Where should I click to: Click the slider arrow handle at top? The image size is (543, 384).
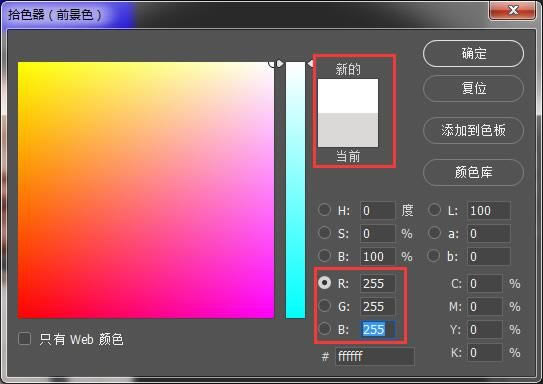[x=280, y=64]
